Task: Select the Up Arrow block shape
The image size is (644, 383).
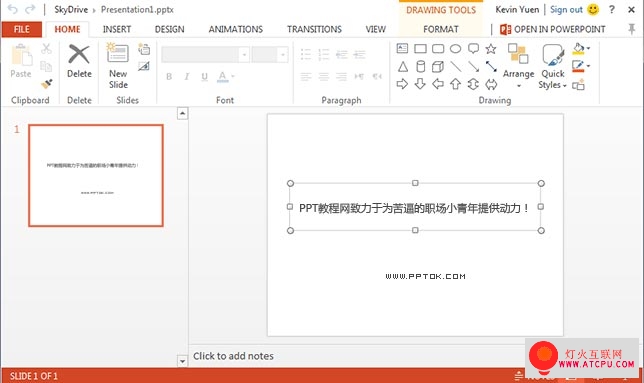Action: tap(455, 84)
